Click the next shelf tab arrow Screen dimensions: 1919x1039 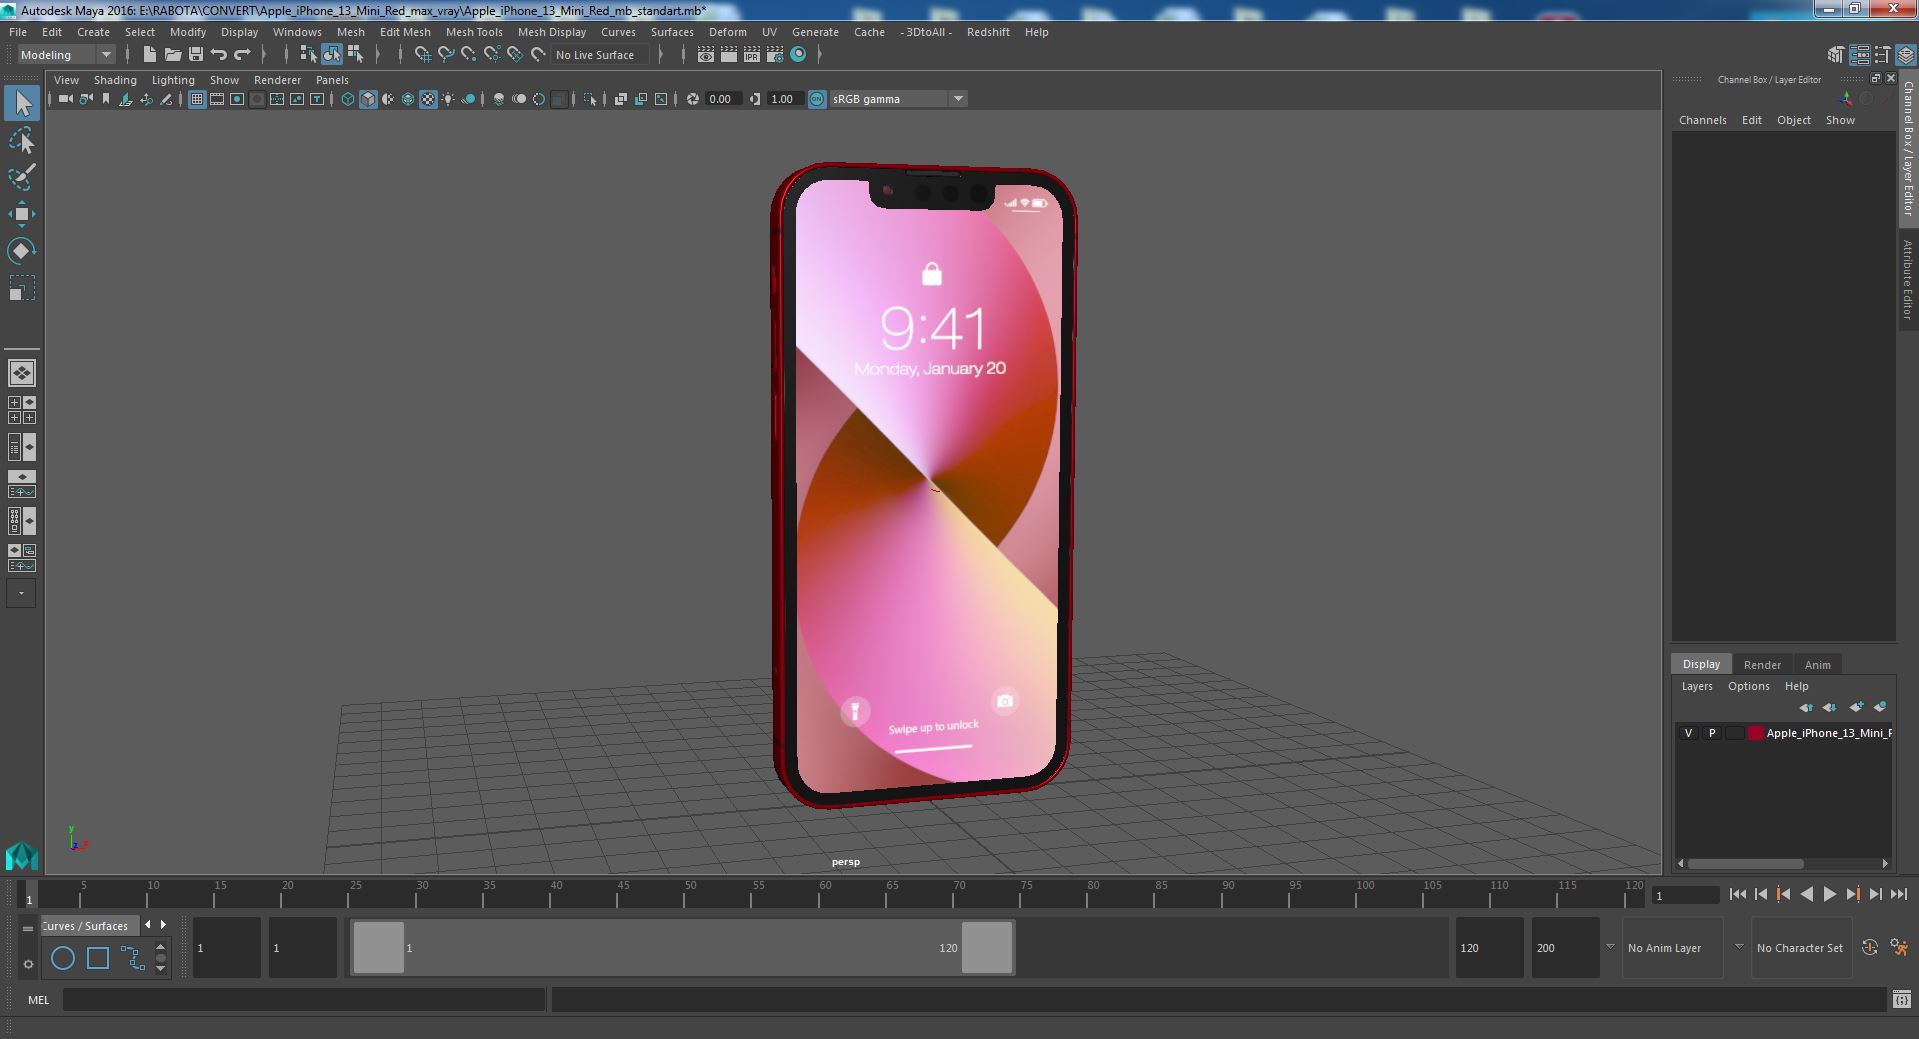pos(163,925)
